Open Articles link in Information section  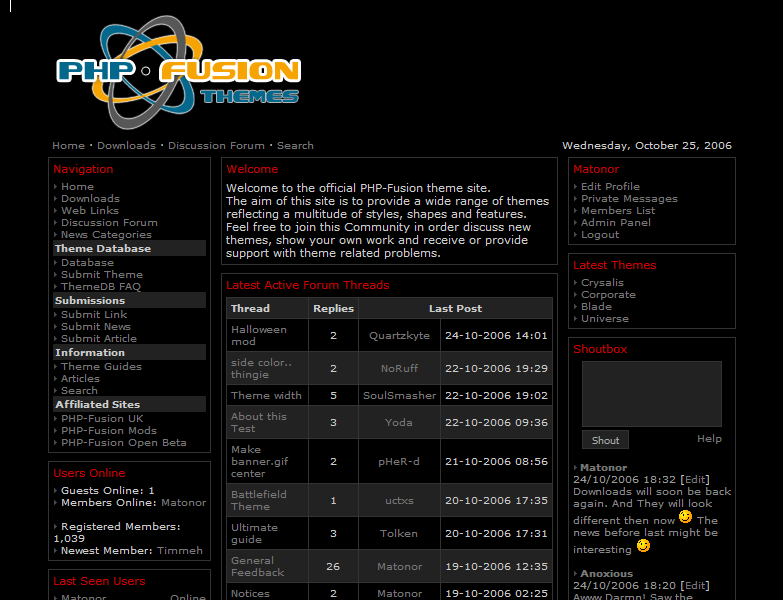pyautogui.click(x=80, y=378)
